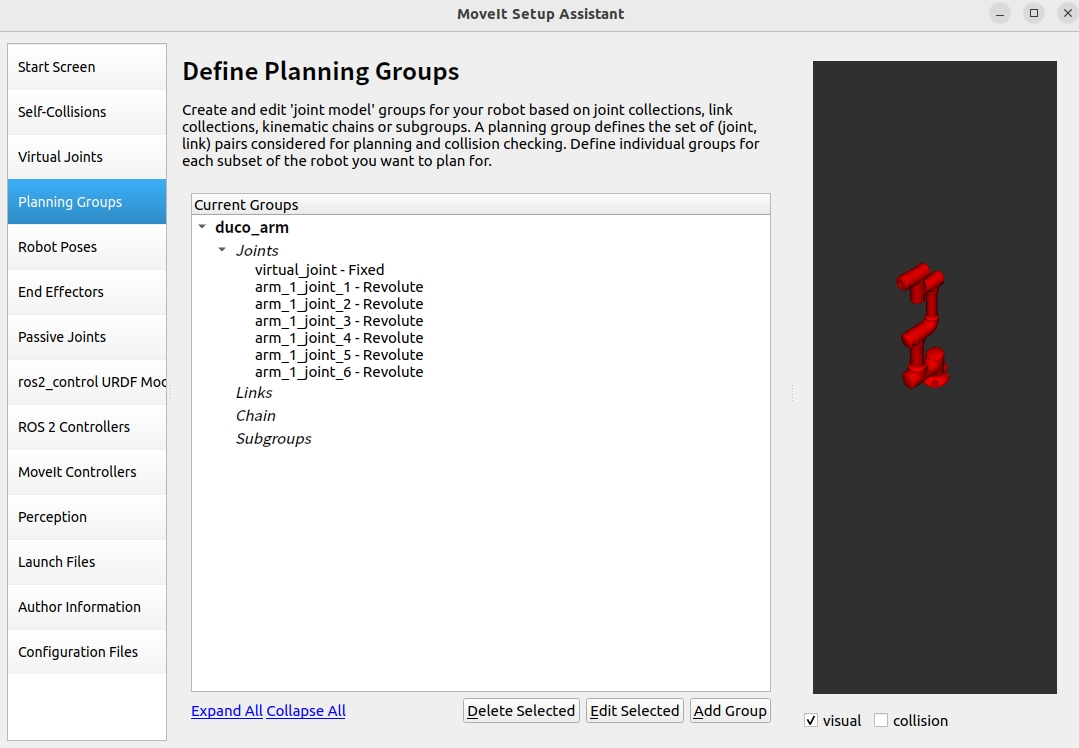Uncheck the visual checkbox
Screen dimensions: 1079x748
[x=811, y=720]
